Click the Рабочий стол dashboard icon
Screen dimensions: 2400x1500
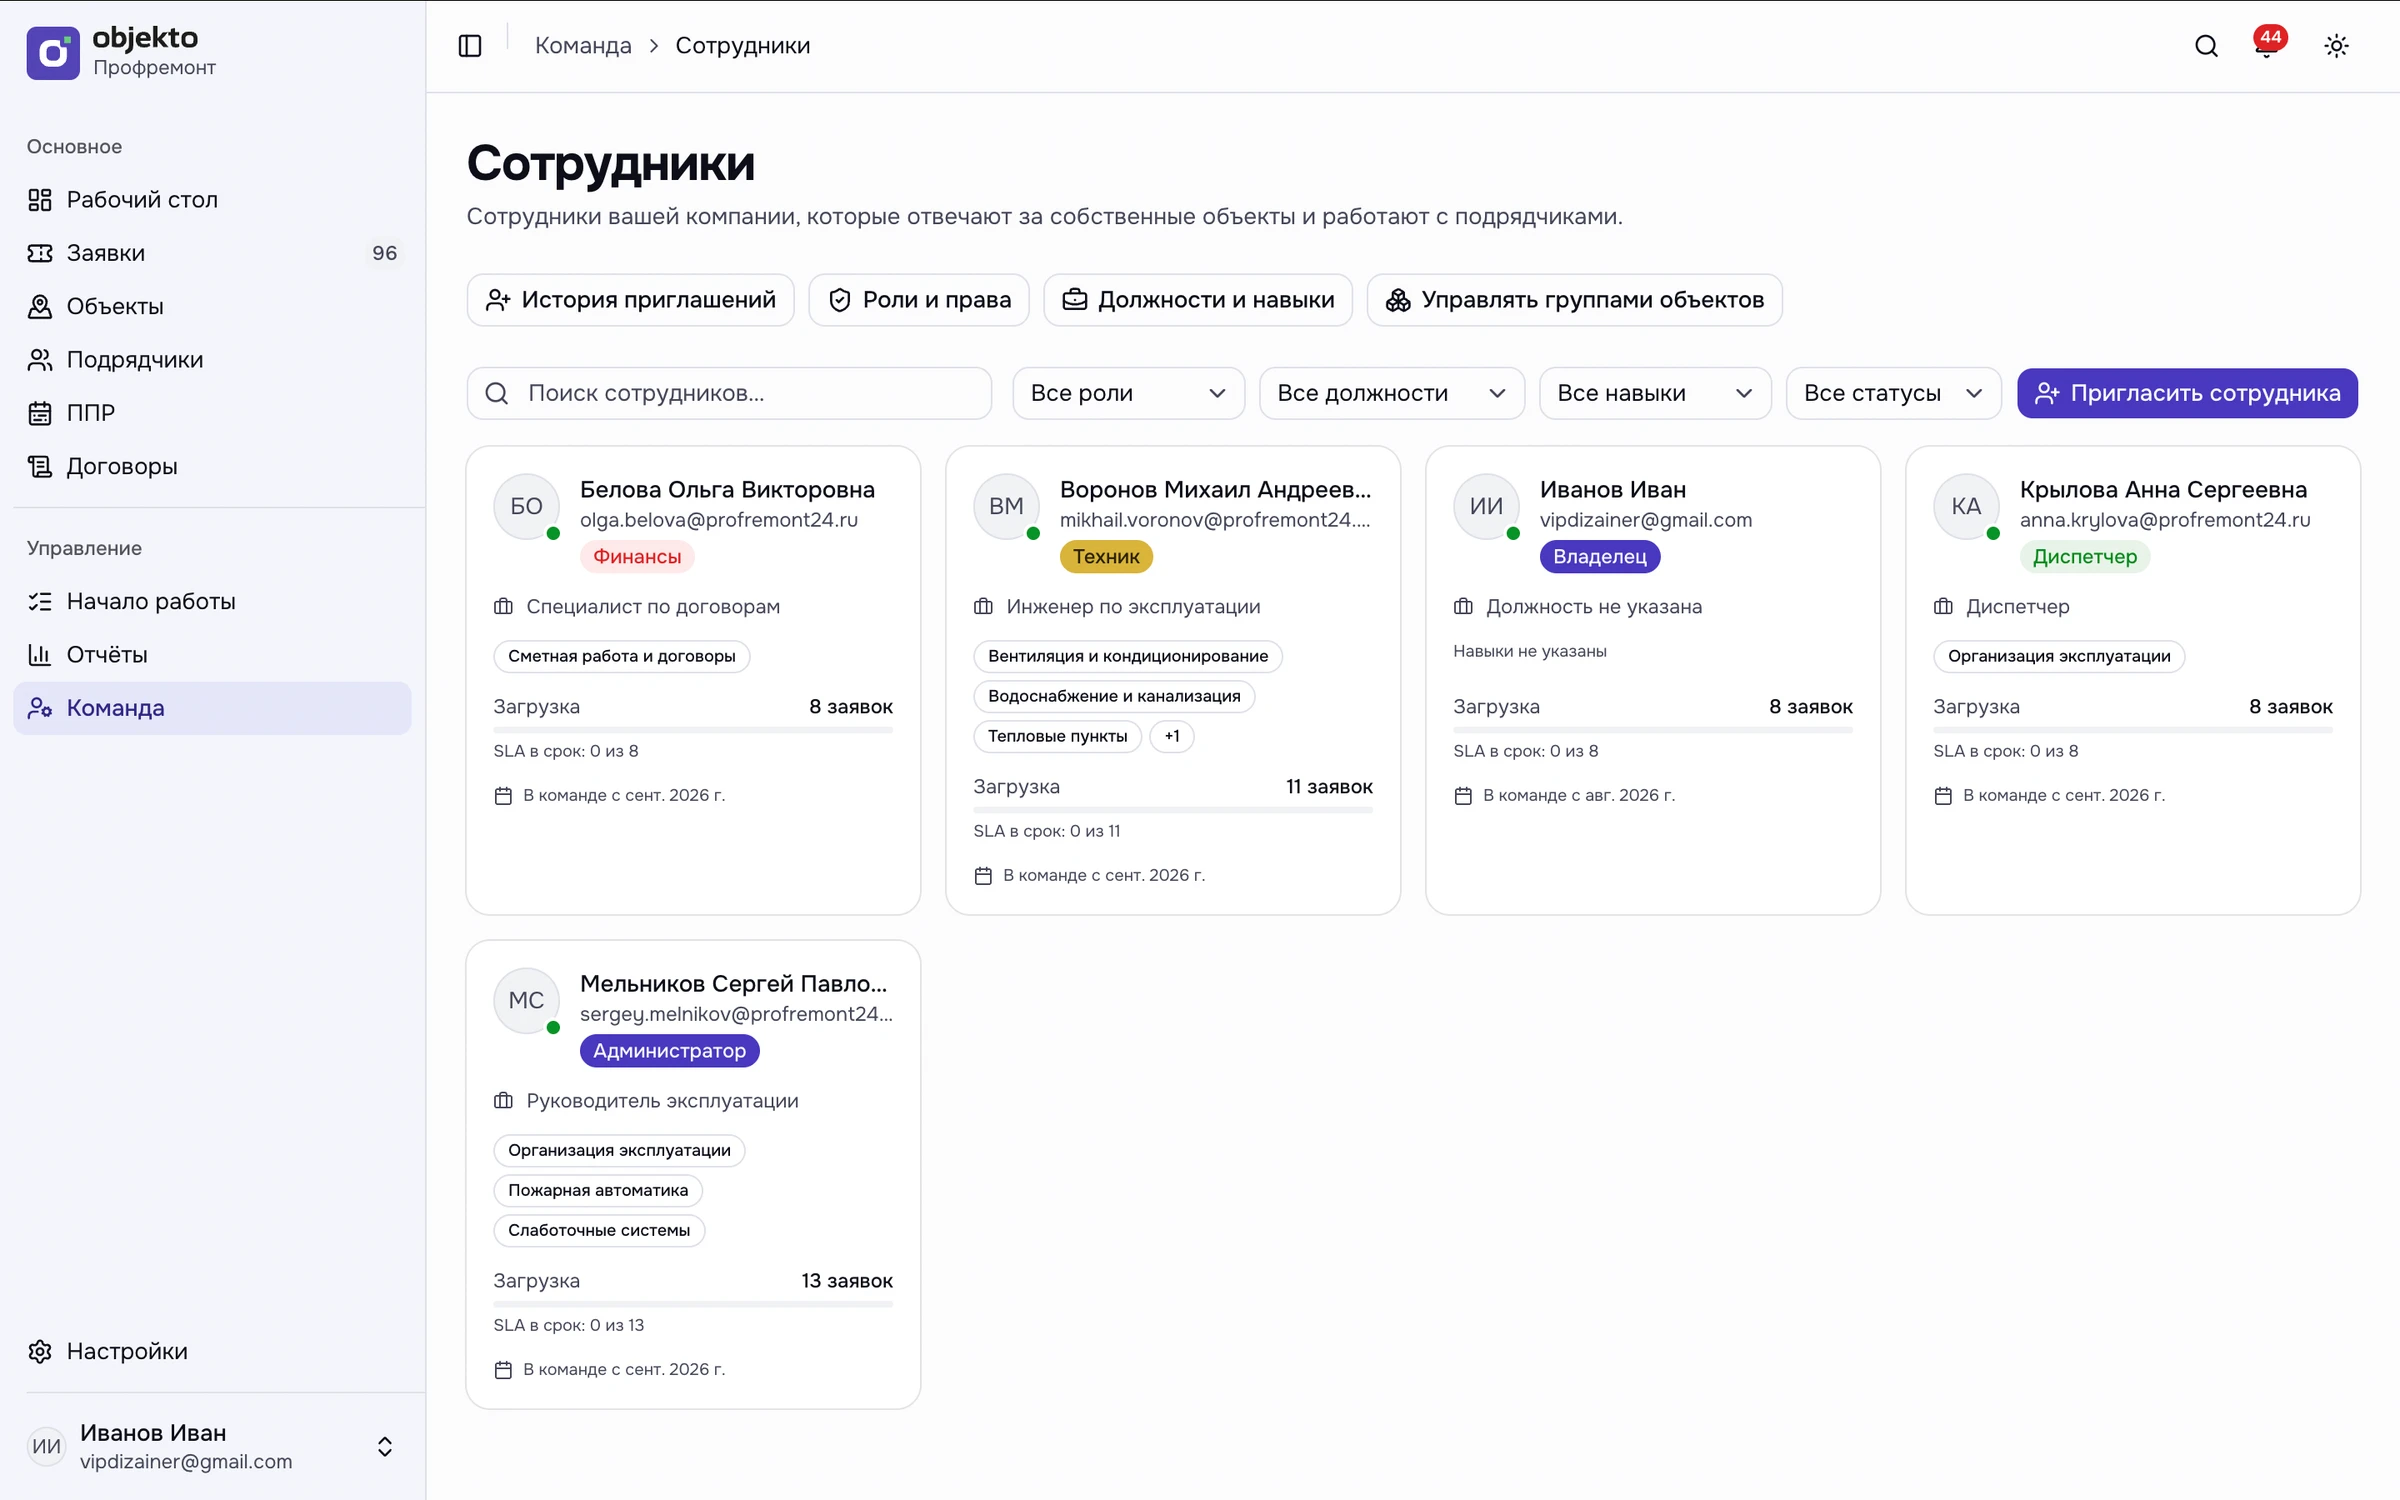40,200
